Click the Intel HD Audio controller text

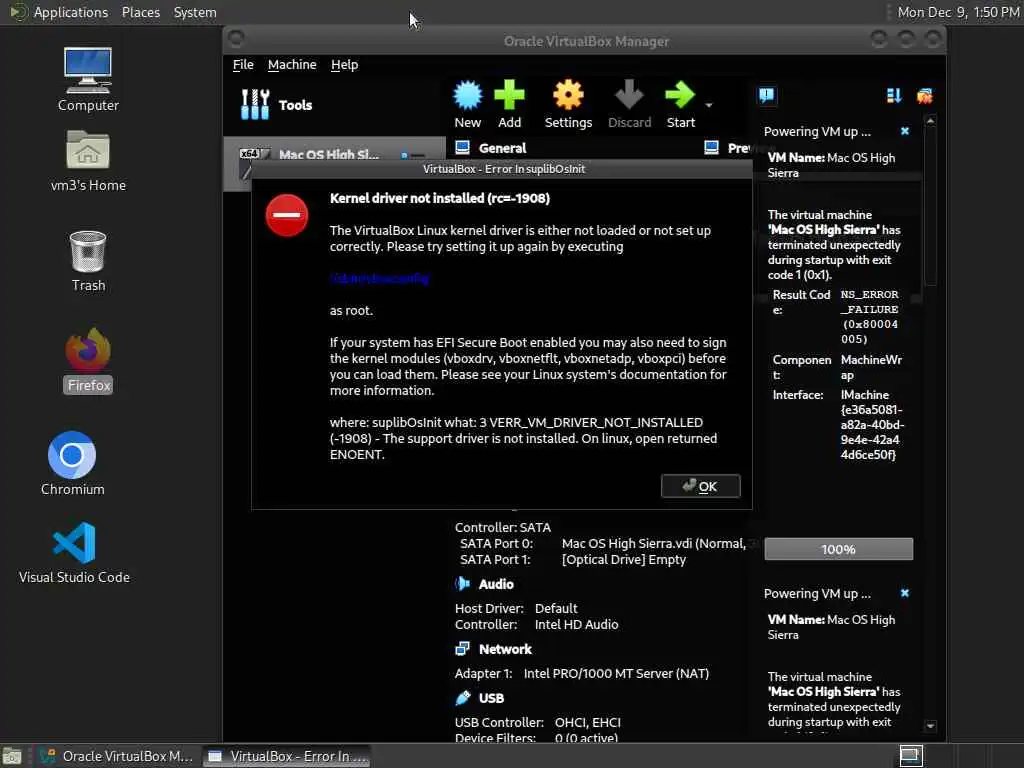click(x=576, y=624)
